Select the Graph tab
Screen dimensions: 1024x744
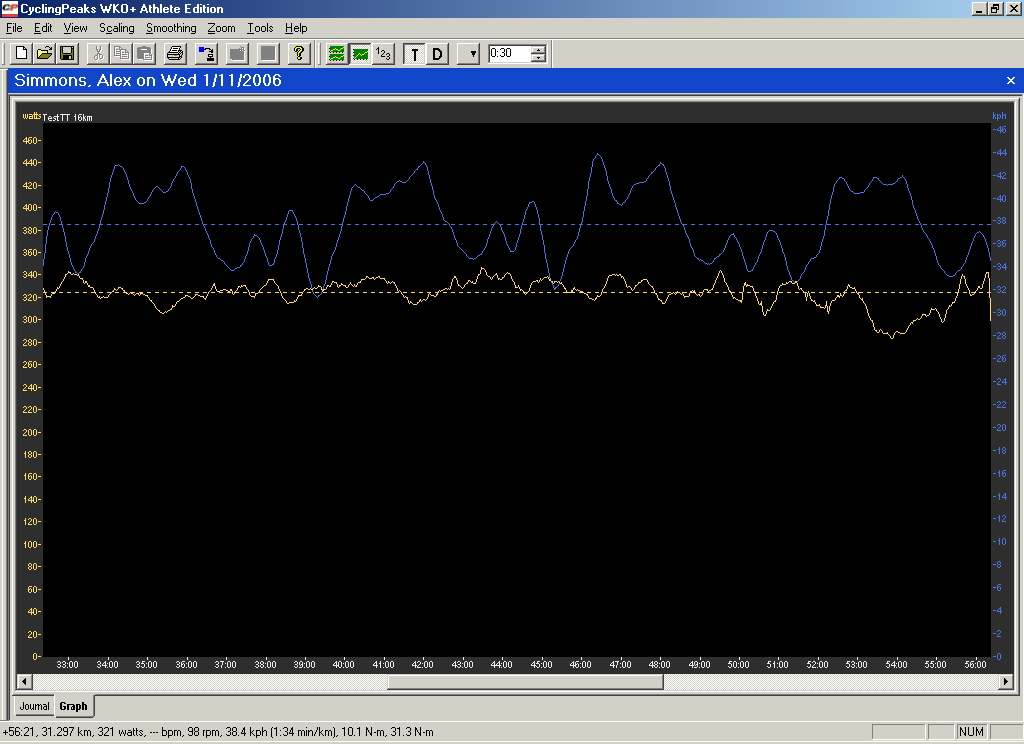(x=73, y=706)
